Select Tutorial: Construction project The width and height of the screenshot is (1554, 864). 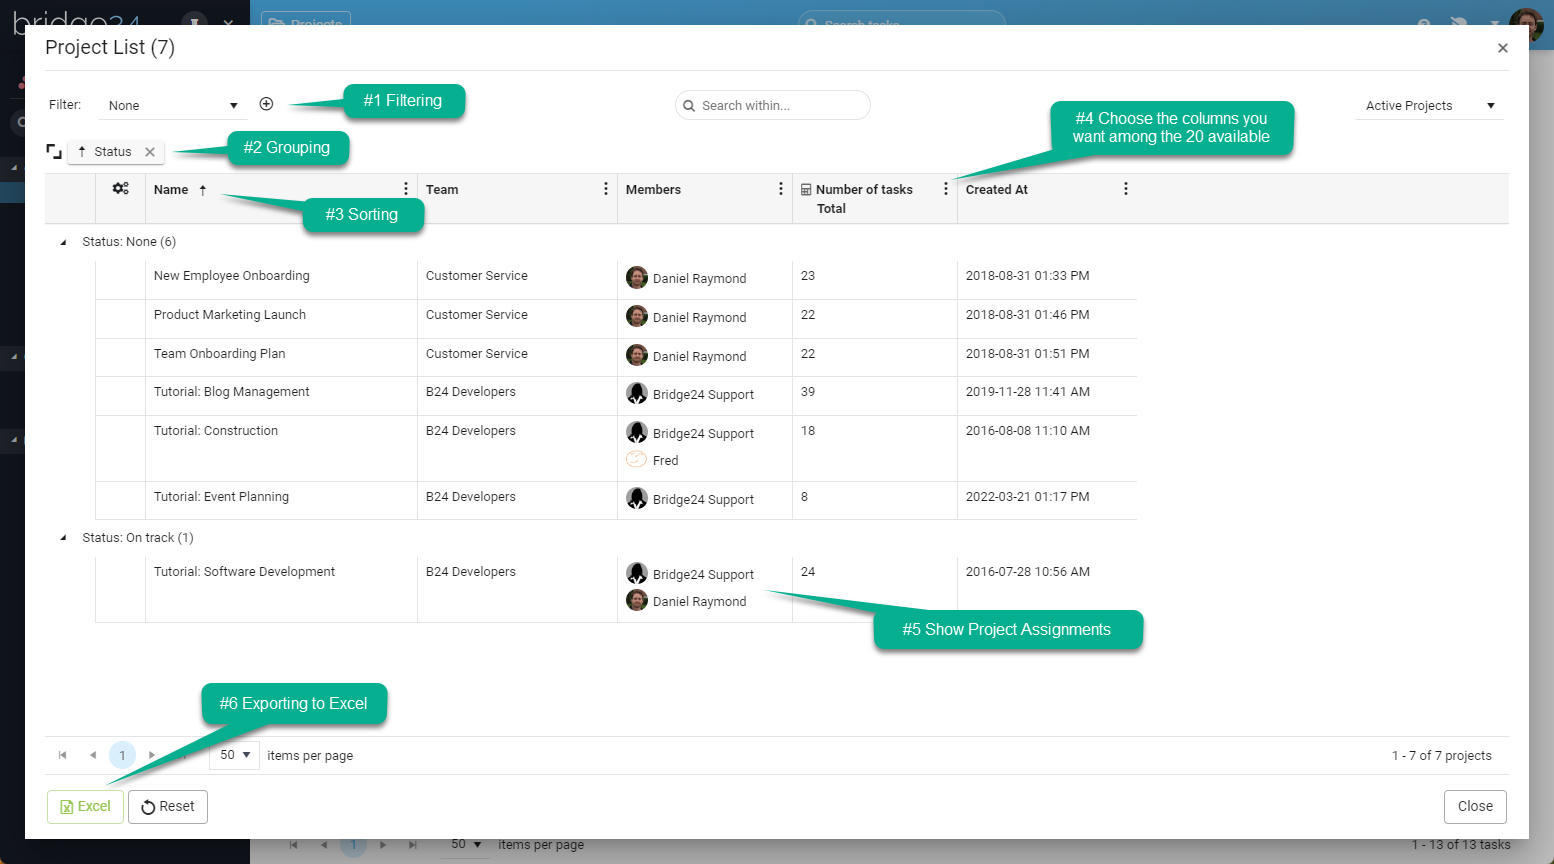[216, 431]
